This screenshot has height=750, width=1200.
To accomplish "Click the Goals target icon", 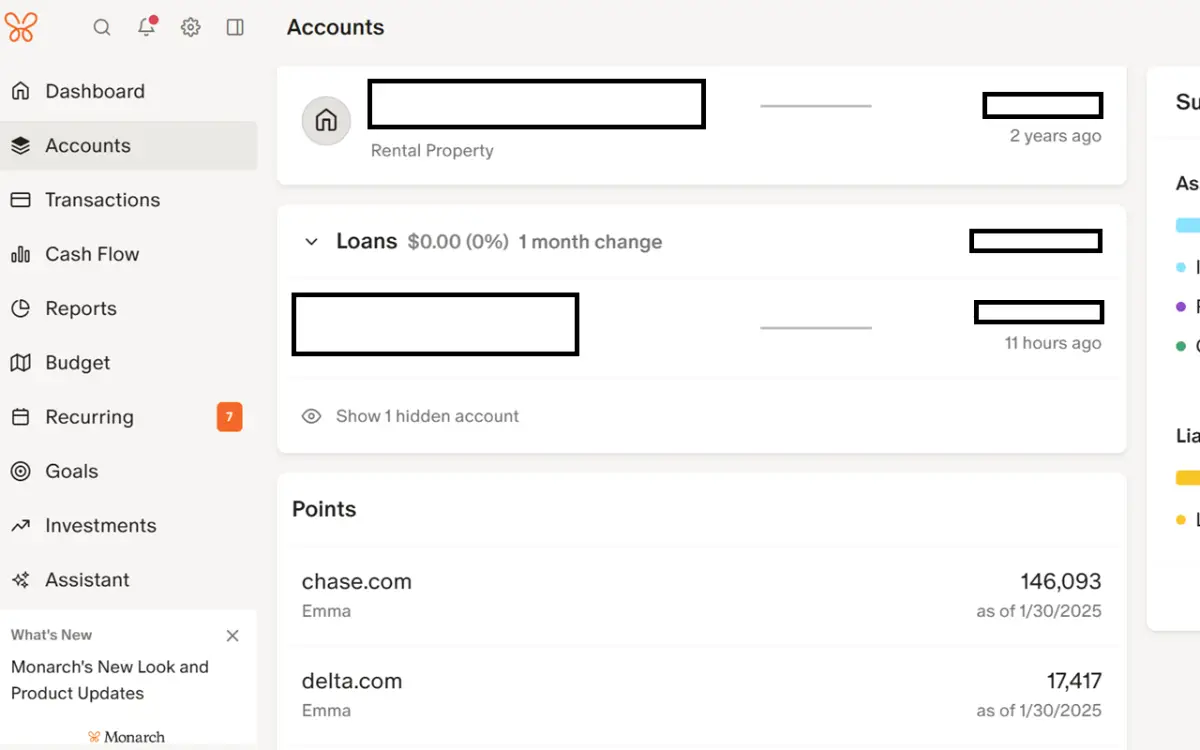I will (22, 471).
